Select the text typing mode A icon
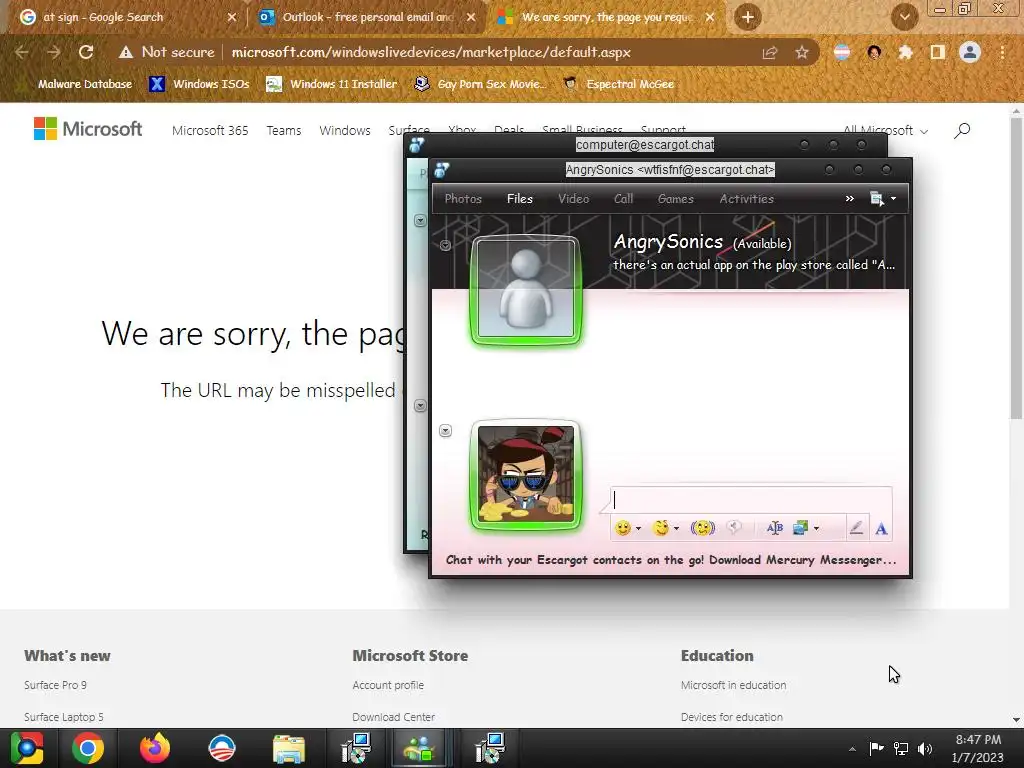 pos(881,528)
